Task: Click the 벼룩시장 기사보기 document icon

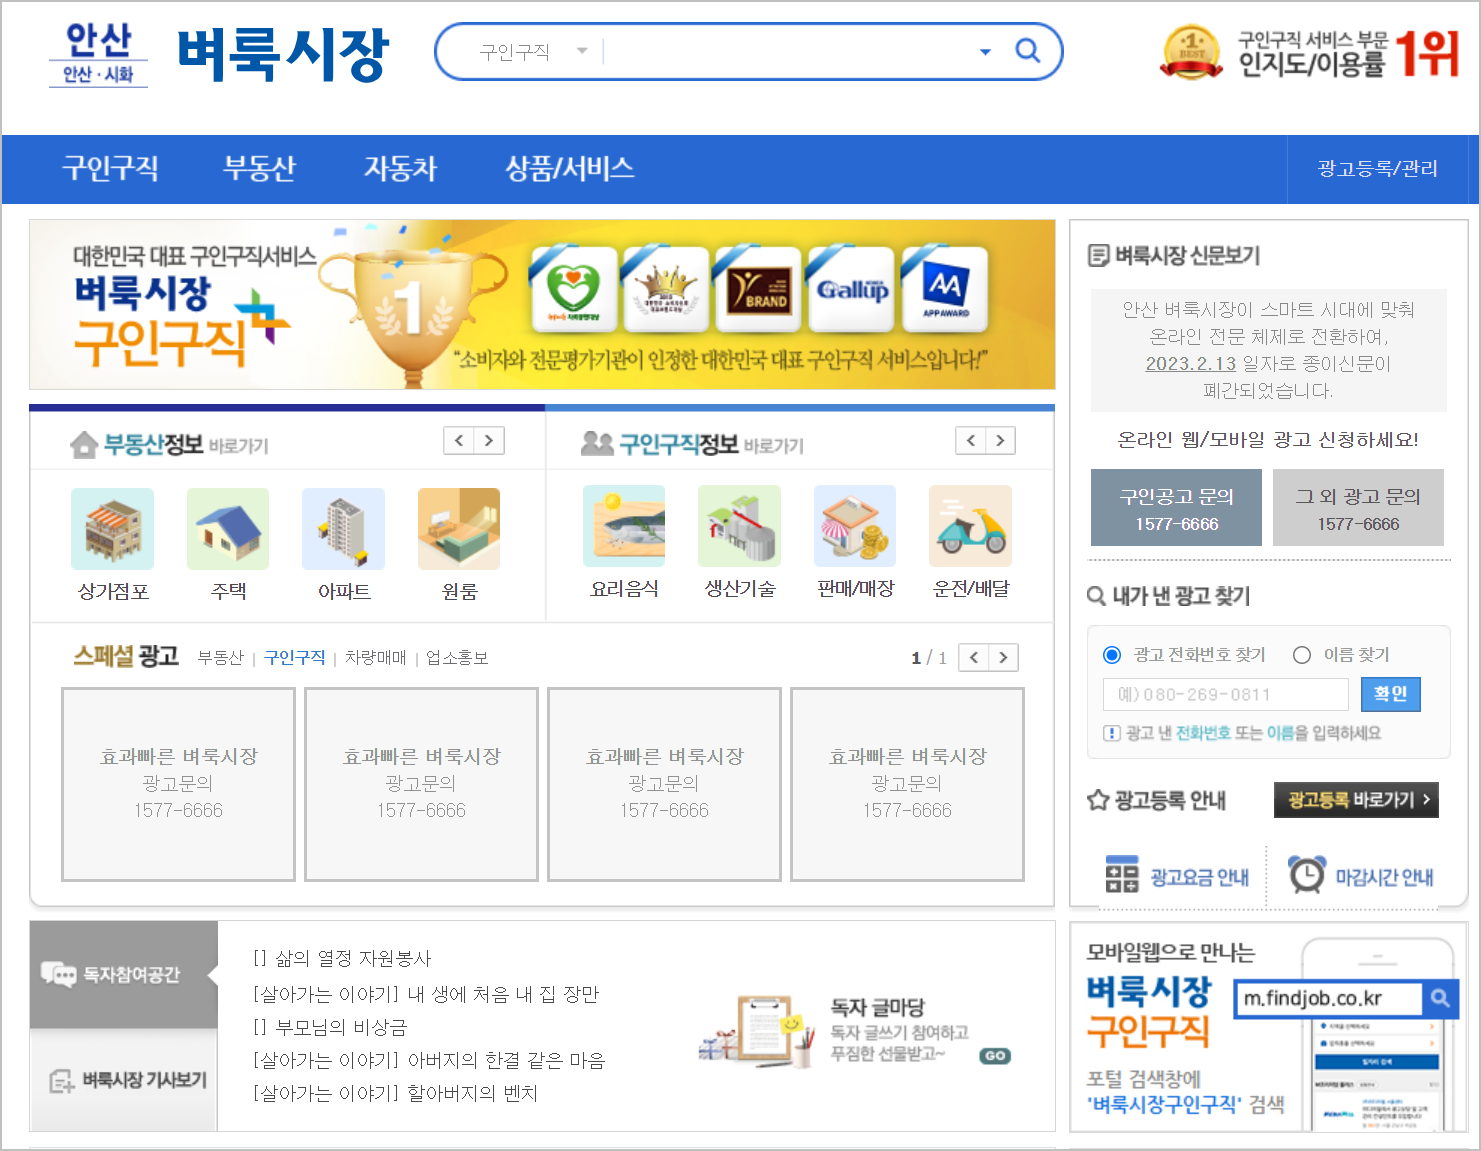Action: point(62,1081)
